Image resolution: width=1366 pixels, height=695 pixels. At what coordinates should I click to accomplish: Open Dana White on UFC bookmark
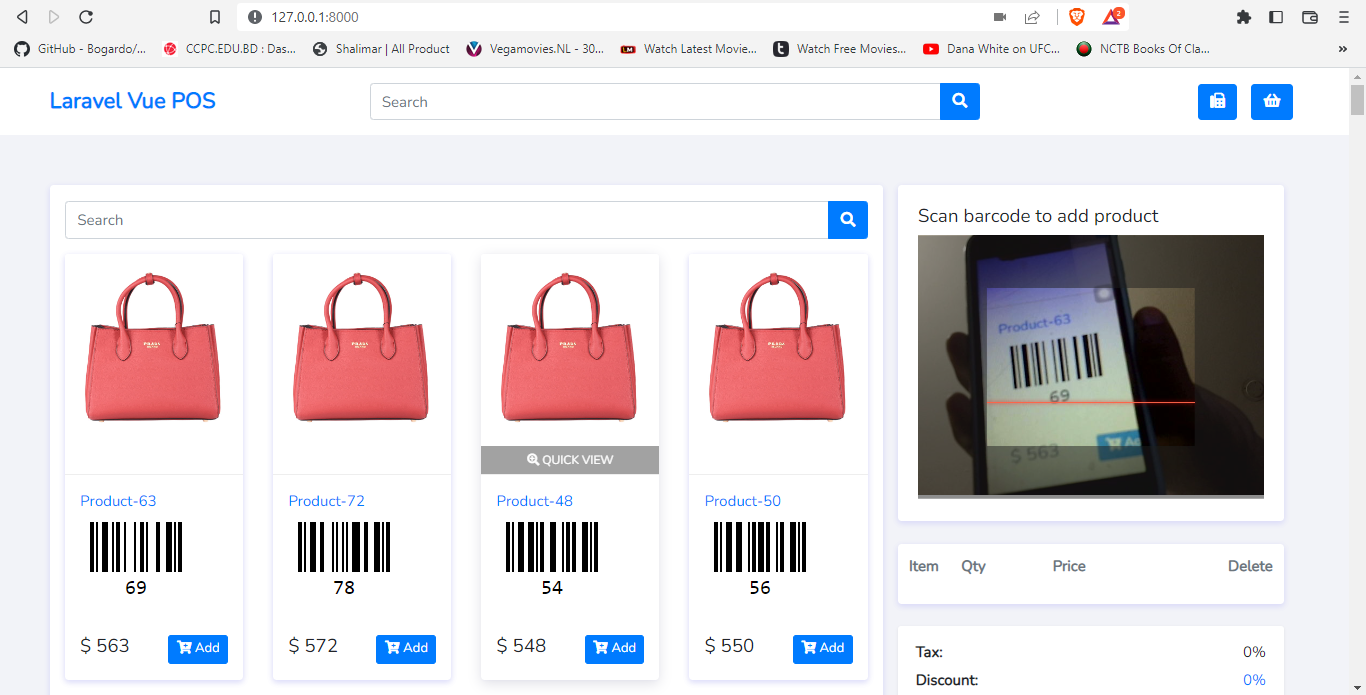[x=991, y=48]
